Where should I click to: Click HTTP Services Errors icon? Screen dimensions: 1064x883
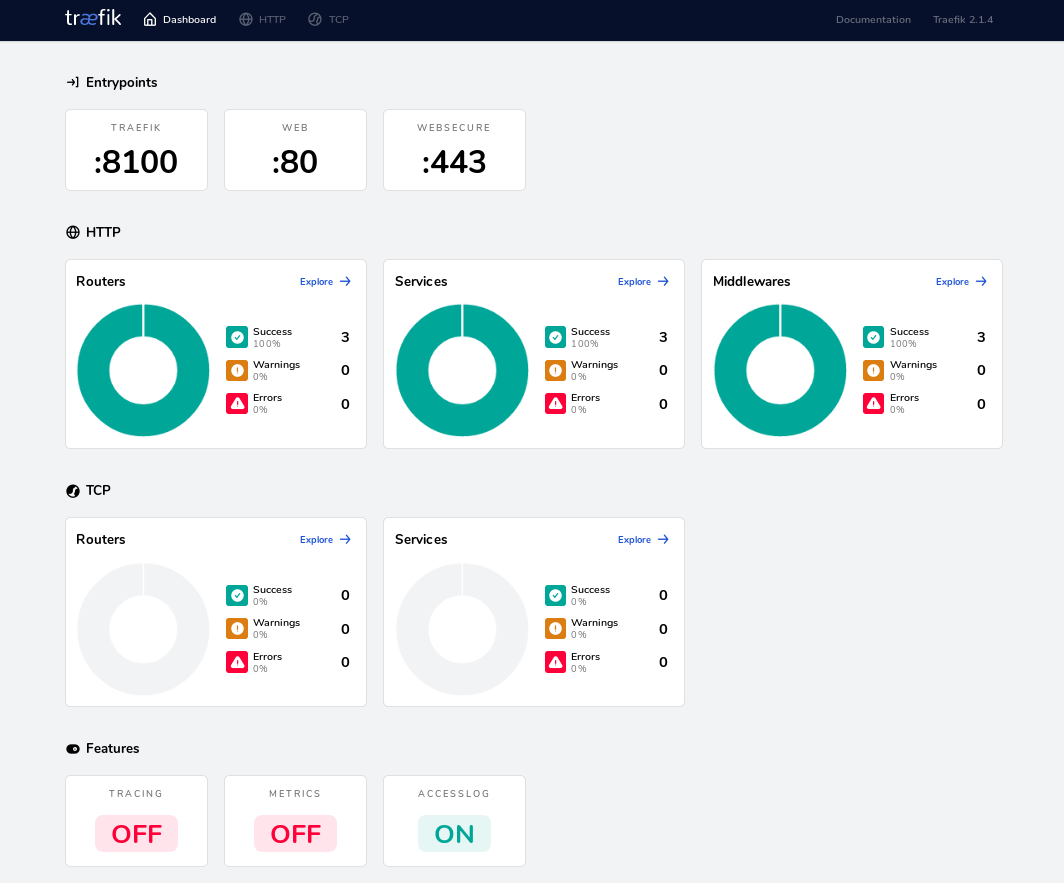point(556,404)
